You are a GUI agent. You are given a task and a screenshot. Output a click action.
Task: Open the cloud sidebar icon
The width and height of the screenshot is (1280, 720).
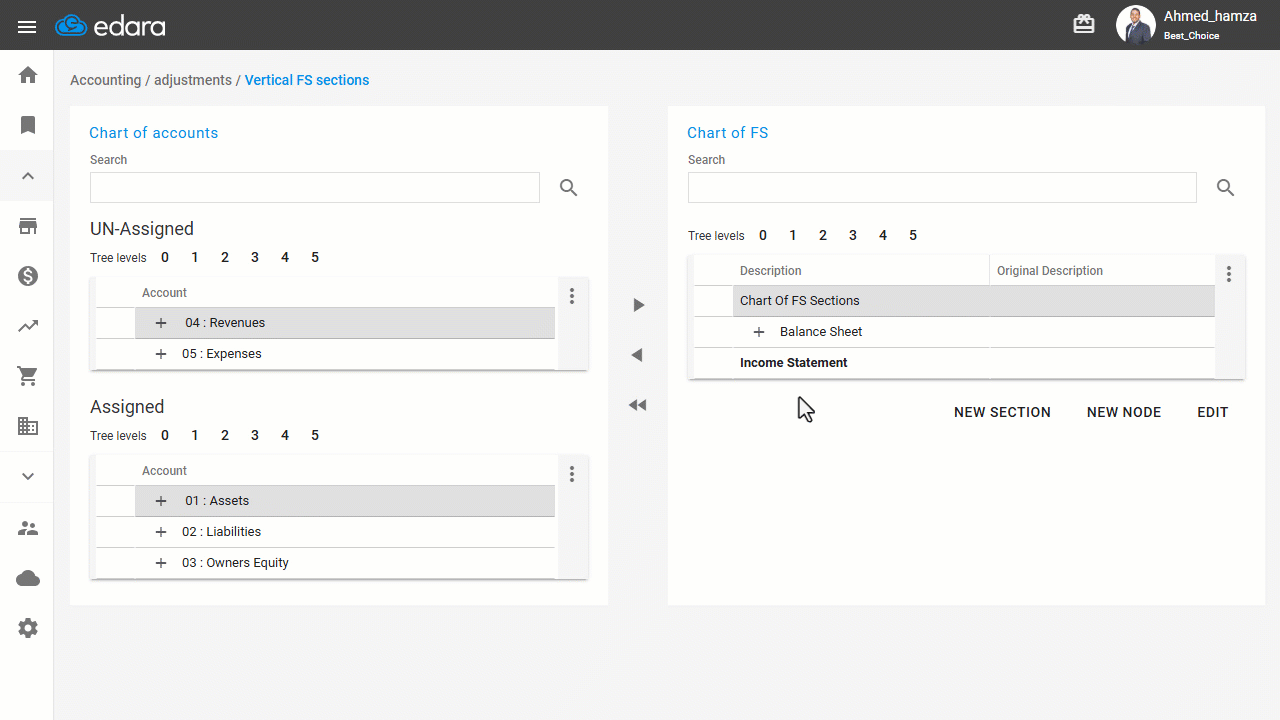tap(28, 578)
